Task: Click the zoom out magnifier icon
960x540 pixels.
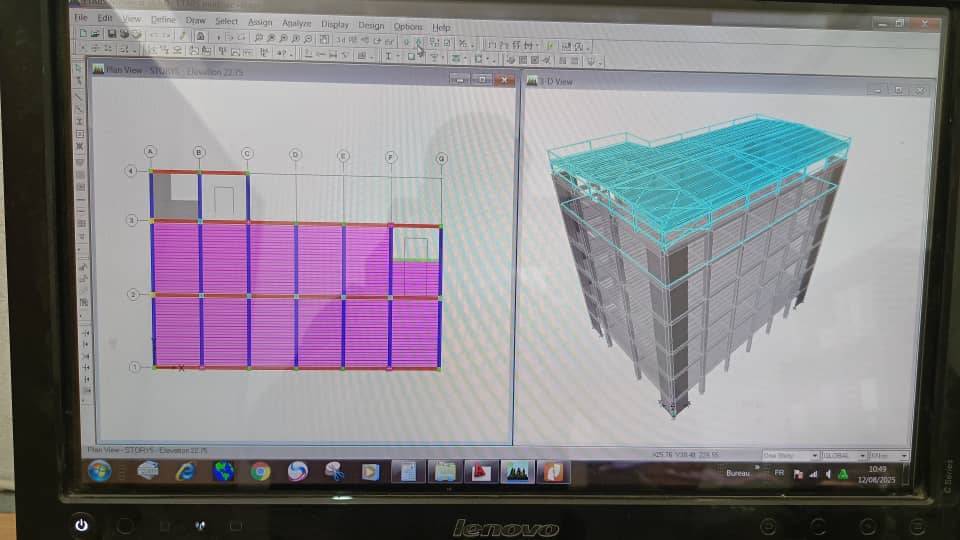Action: (x=308, y=39)
